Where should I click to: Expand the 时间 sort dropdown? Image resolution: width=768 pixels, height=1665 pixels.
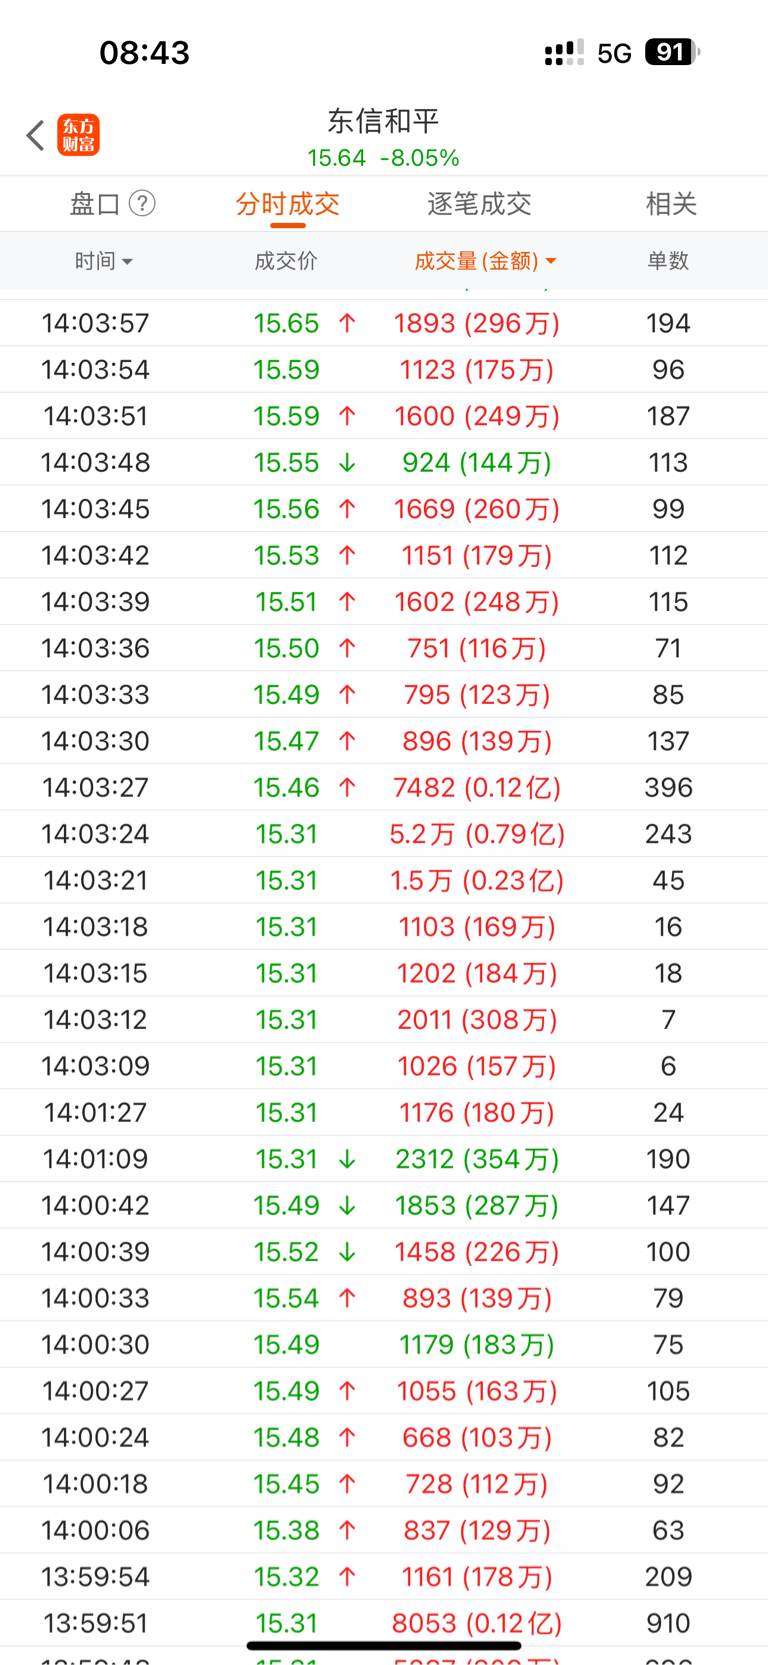click(103, 261)
